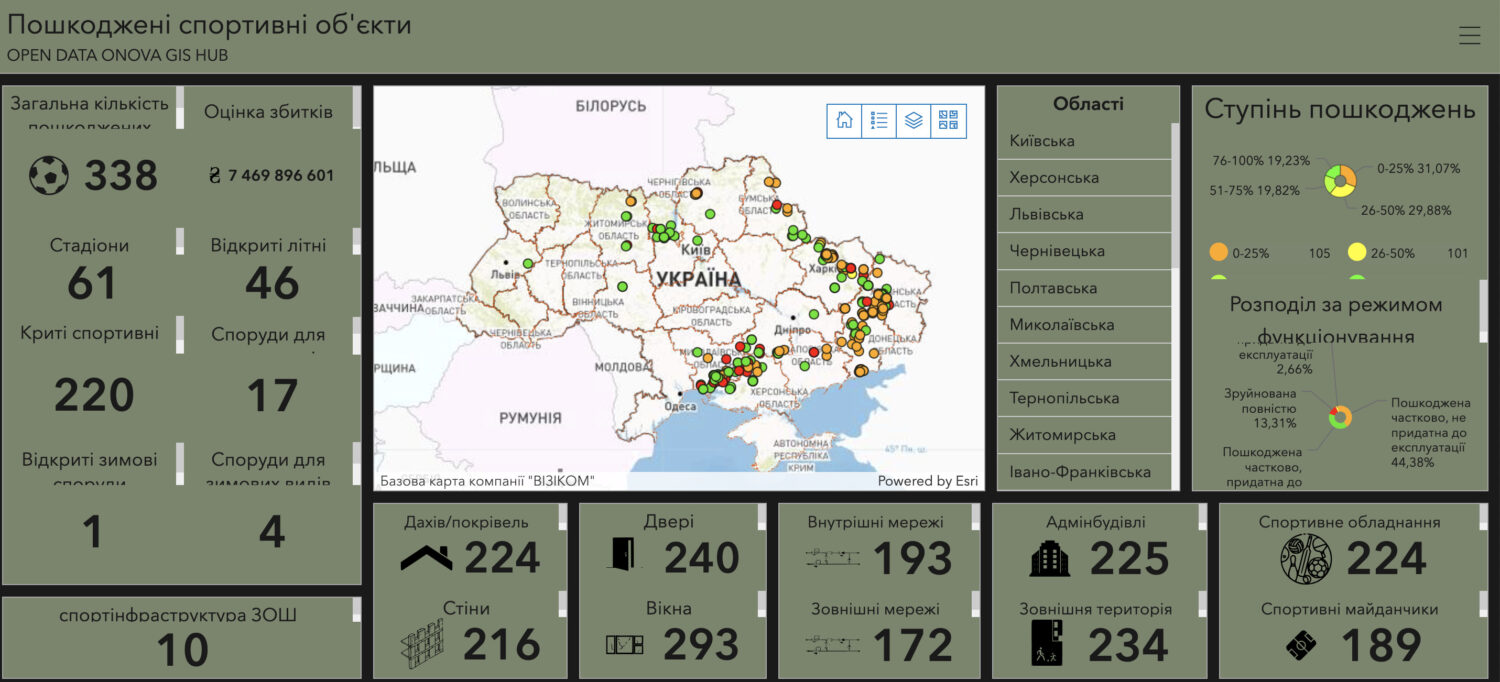The image size is (1500, 682).
Task: Click the field icon beside Спортивні майданчики
Action: 1301,647
